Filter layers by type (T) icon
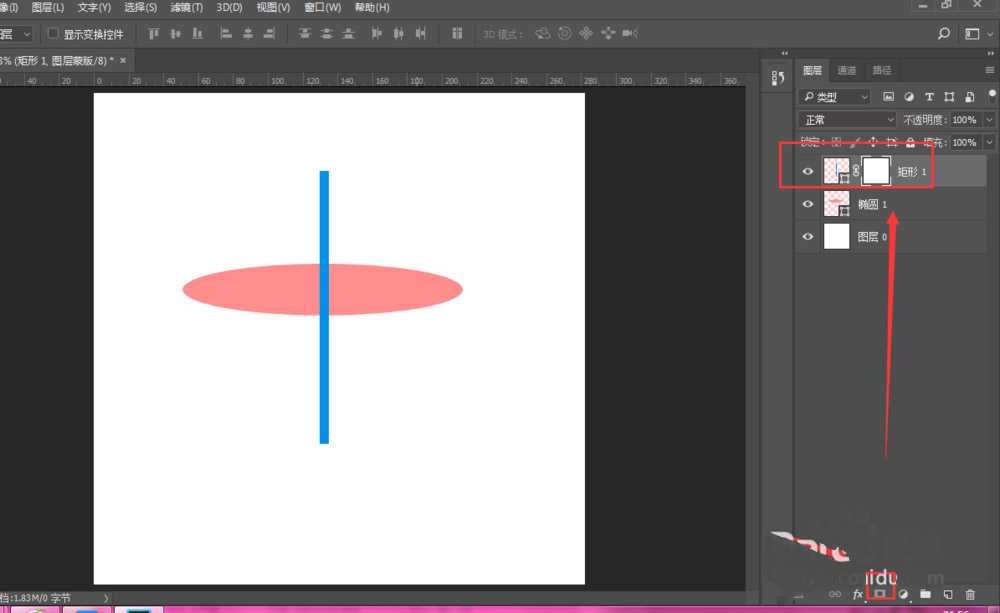 pyautogui.click(x=929, y=97)
